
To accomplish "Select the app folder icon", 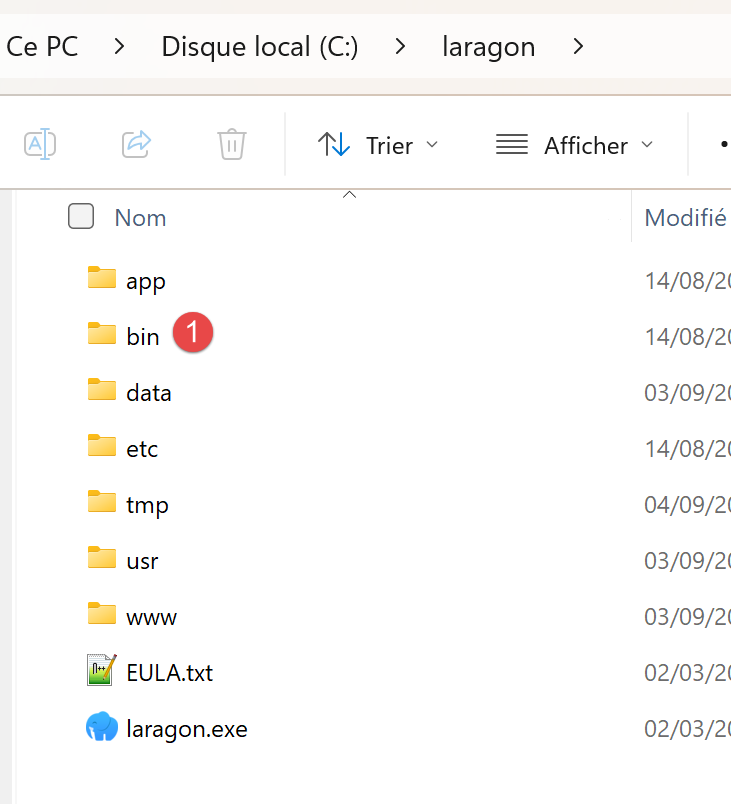I will (x=101, y=277).
